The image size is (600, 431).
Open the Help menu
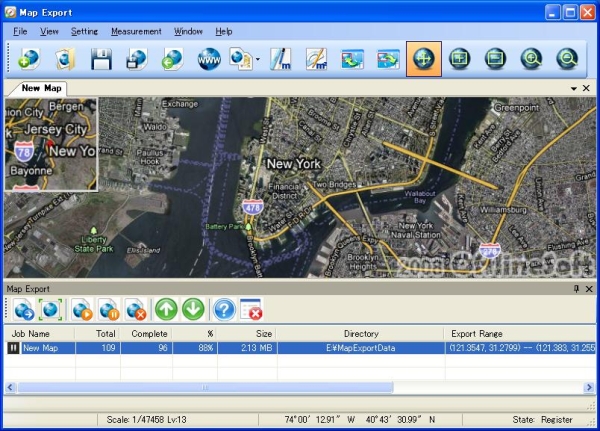[x=224, y=31]
